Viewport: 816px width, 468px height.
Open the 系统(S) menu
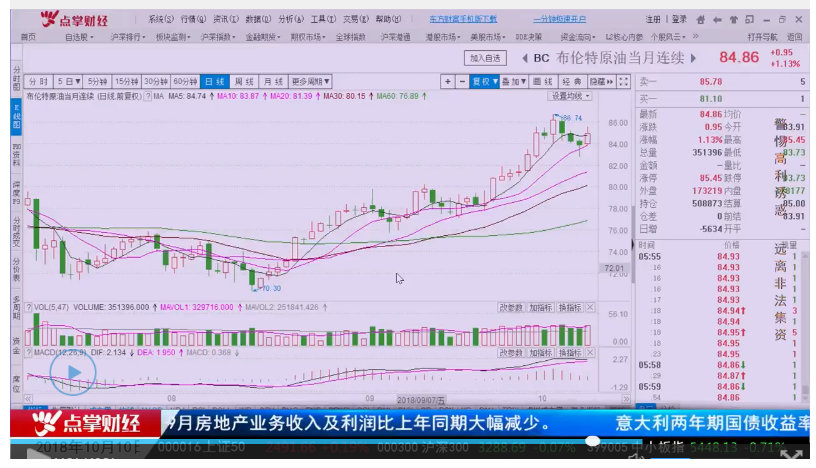tap(161, 19)
